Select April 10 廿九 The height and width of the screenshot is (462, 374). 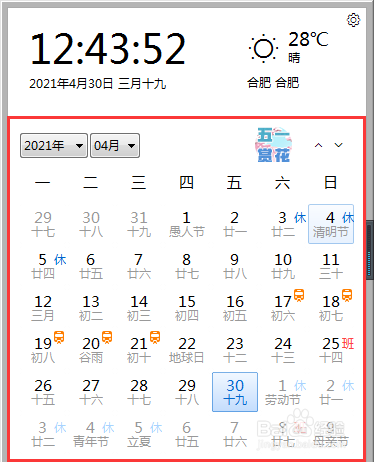[x=283, y=266]
